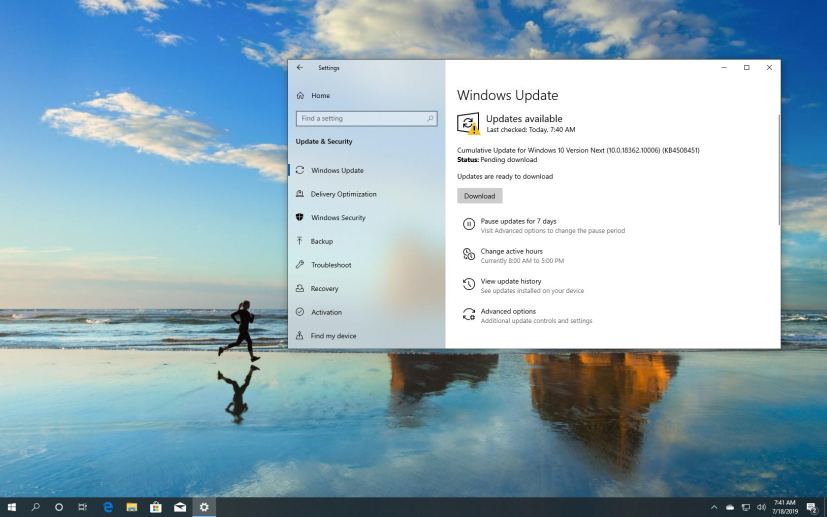The width and height of the screenshot is (827, 517).
Task: Maximize the Settings window
Action: (x=747, y=68)
